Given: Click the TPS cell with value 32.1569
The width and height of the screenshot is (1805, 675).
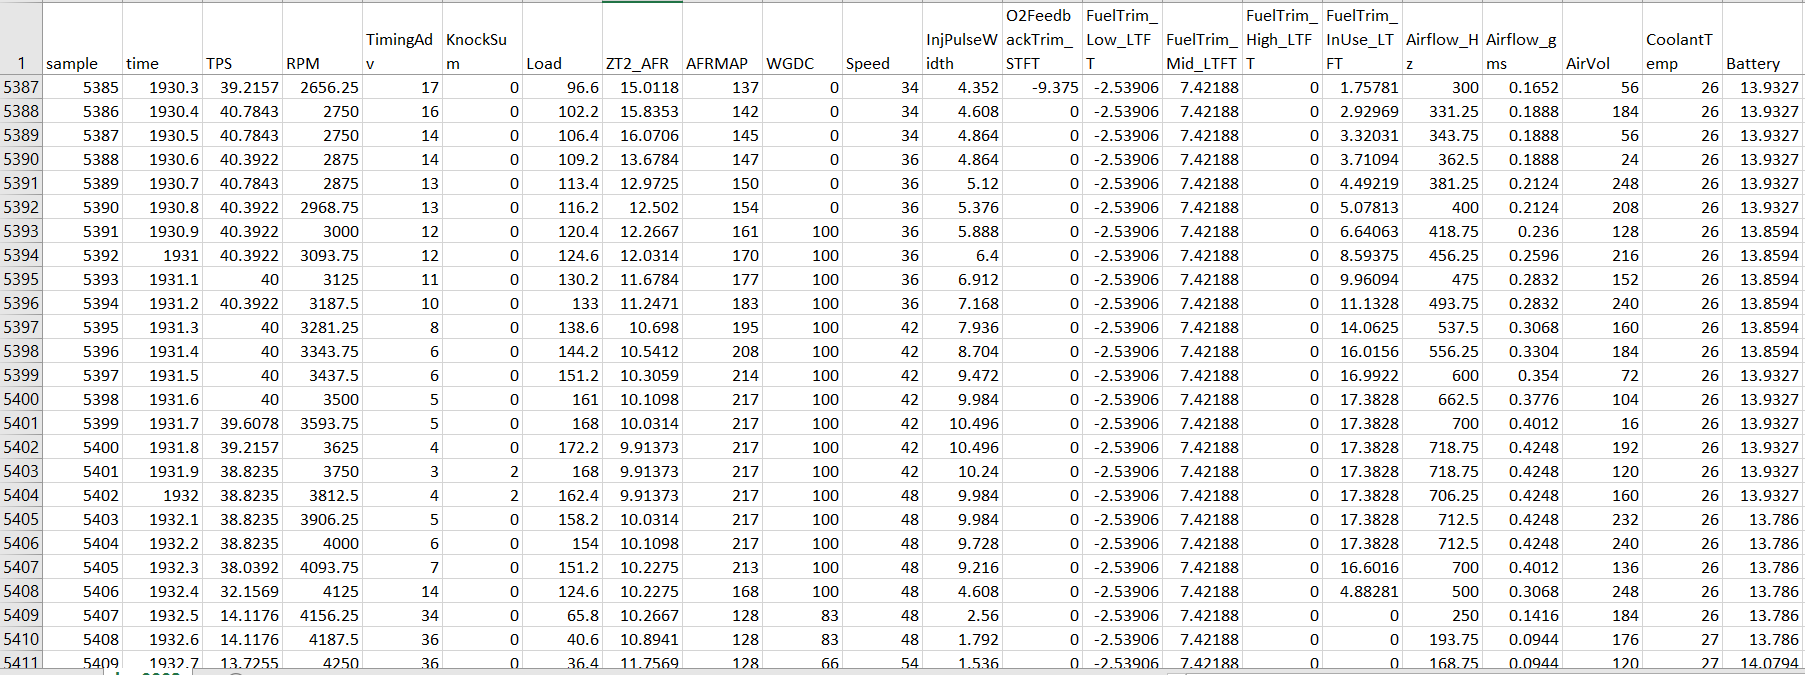Looking at the screenshot, I should click(x=241, y=592).
